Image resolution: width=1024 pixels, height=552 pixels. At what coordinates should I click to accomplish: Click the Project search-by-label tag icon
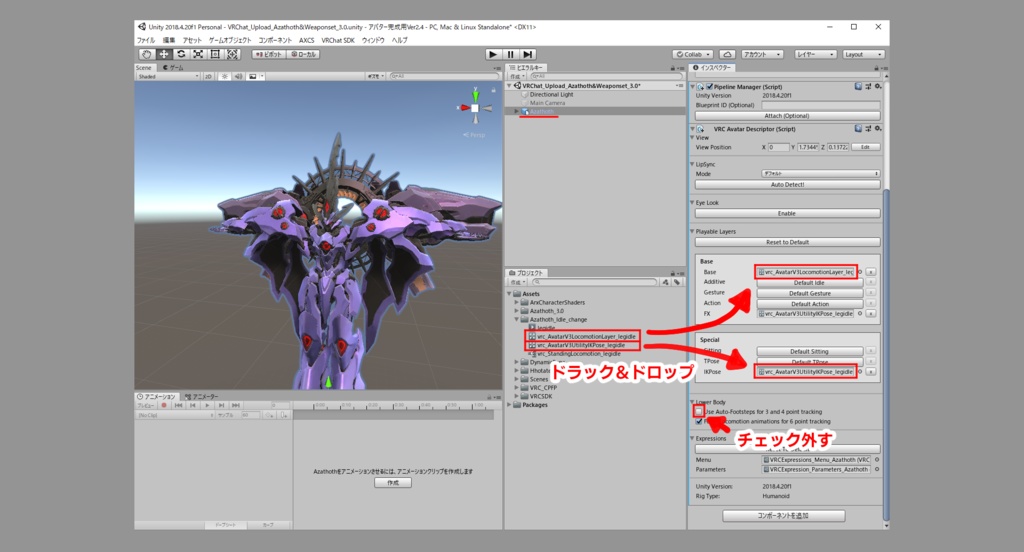(677, 282)
